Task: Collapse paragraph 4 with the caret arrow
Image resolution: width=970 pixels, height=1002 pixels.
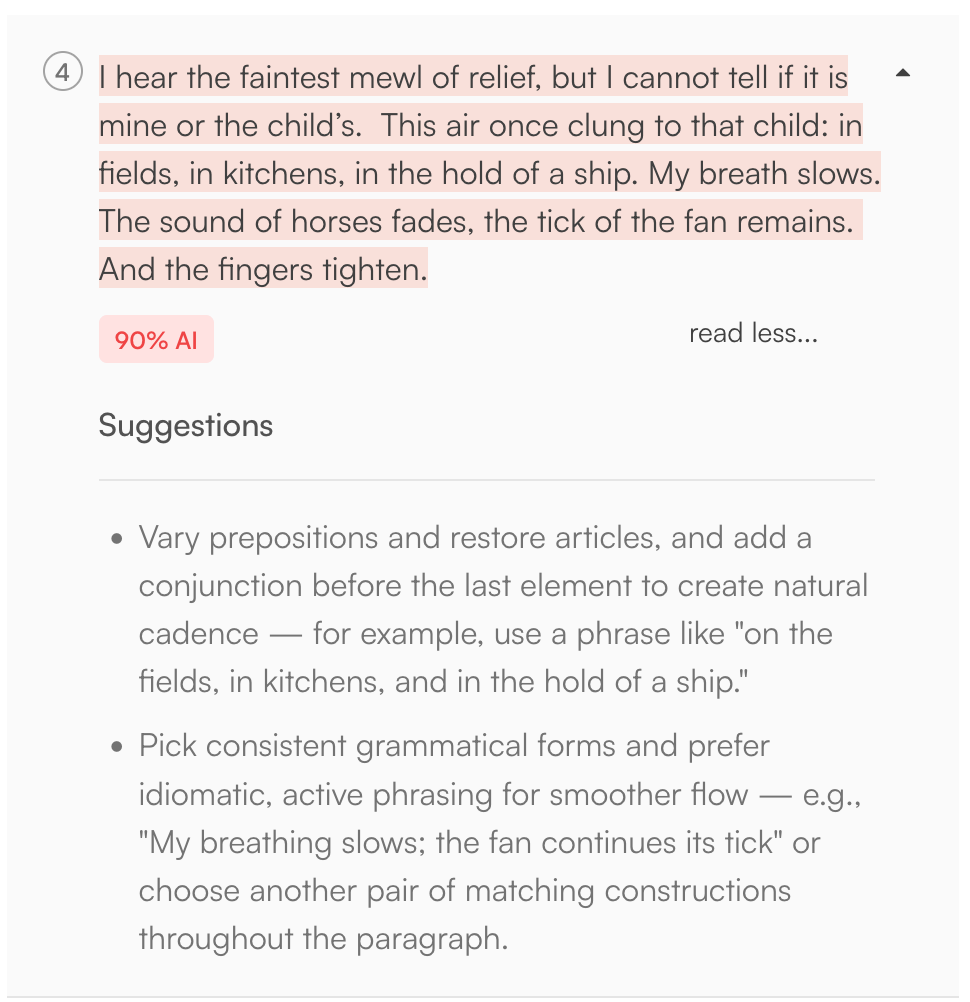Action: [903, 73]
